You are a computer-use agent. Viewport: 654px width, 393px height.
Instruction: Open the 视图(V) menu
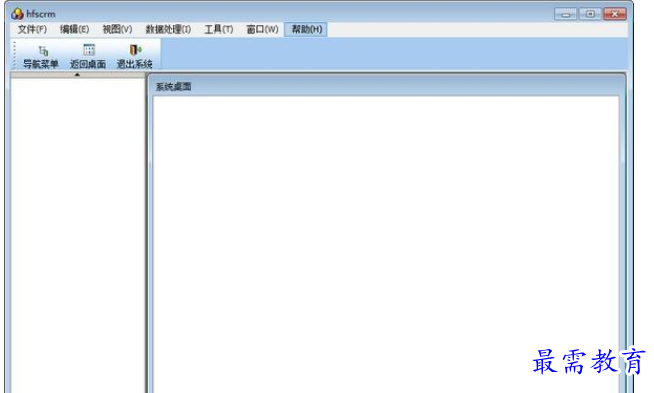pos(117,29)
